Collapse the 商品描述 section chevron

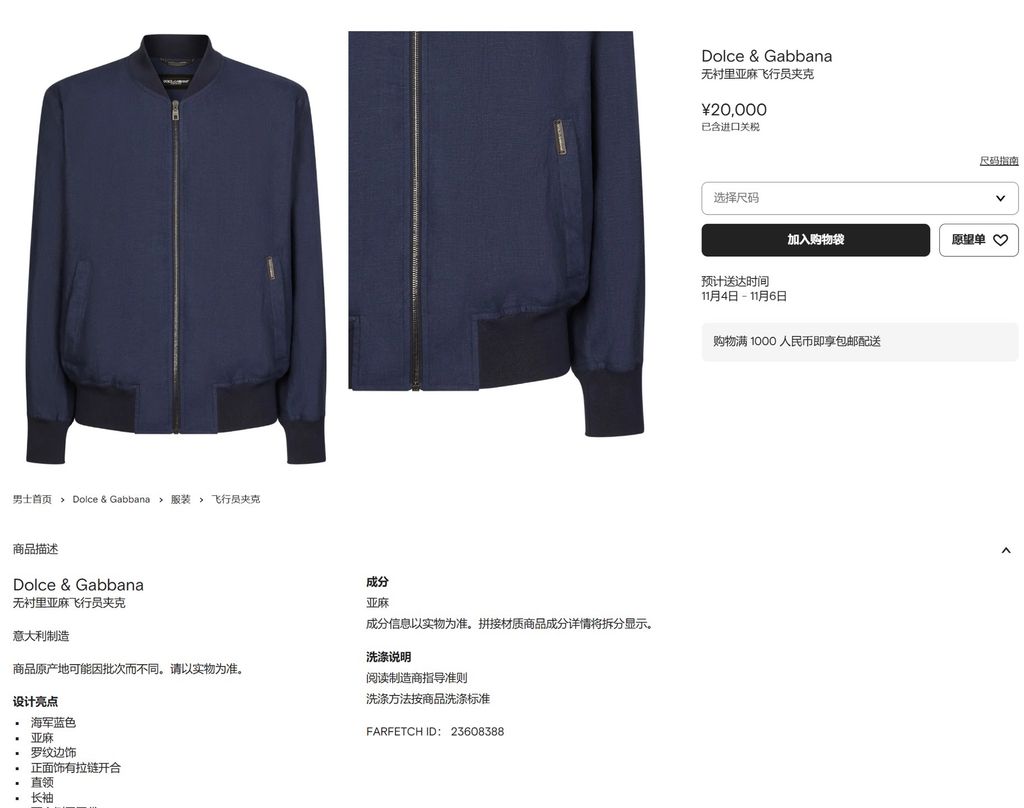tap(1006, 550)
